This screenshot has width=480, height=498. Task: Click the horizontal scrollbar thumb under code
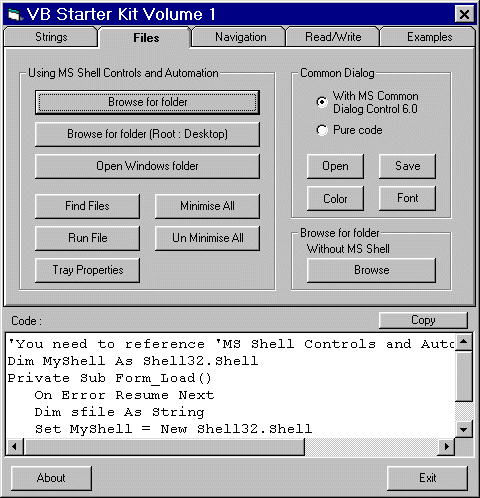click(164, 446)
